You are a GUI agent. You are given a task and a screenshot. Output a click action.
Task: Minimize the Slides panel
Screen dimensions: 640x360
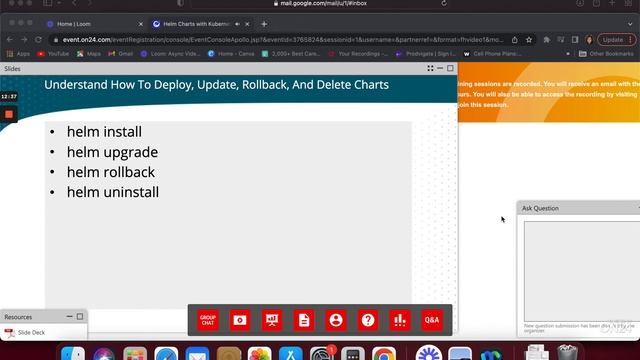(x=440, y=69)
